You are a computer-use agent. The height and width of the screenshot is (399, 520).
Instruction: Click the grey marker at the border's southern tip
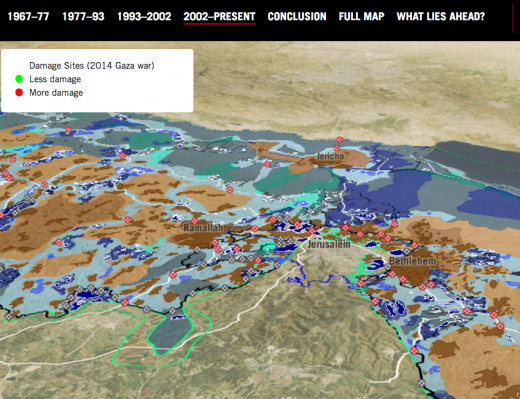(422, 383)
